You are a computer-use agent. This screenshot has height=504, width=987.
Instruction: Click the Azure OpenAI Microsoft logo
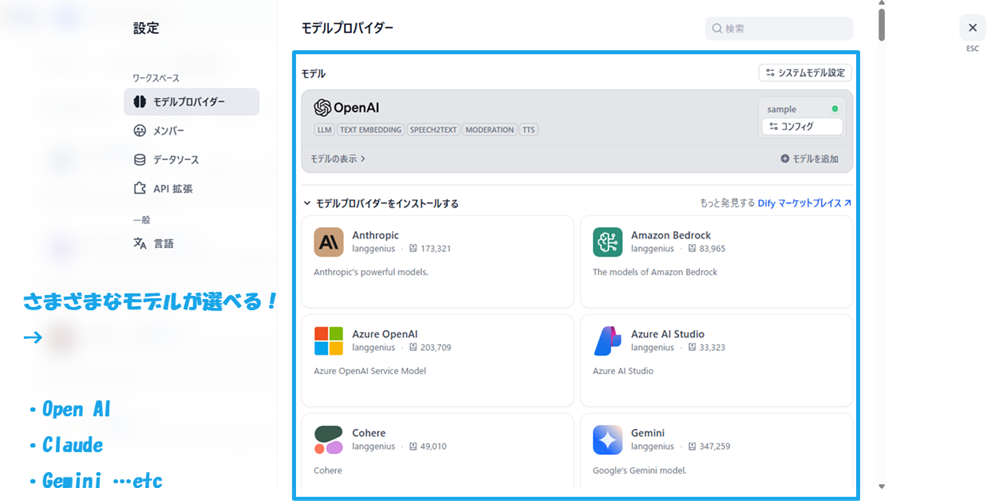tap(329, 341)
